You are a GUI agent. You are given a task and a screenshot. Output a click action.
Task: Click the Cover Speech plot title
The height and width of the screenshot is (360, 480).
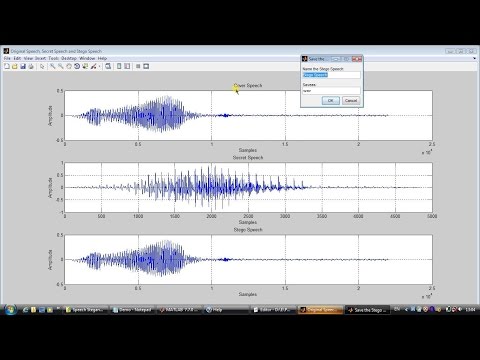pyautogui.click(x=248, y=85)
